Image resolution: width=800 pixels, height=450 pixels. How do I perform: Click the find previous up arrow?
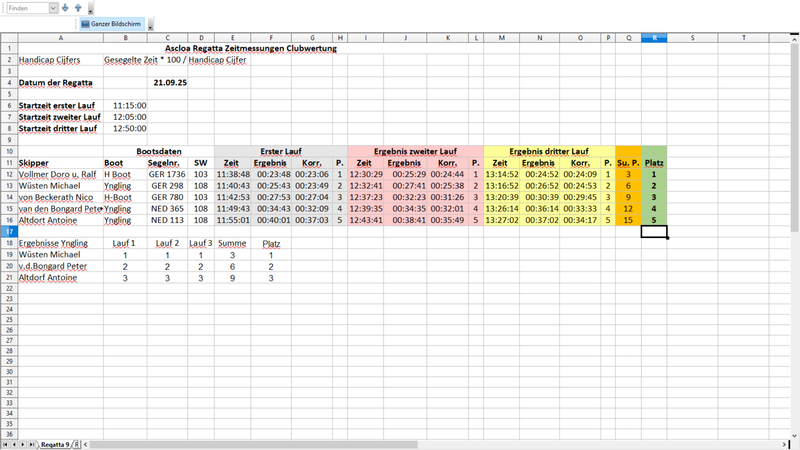coord(78,7)
